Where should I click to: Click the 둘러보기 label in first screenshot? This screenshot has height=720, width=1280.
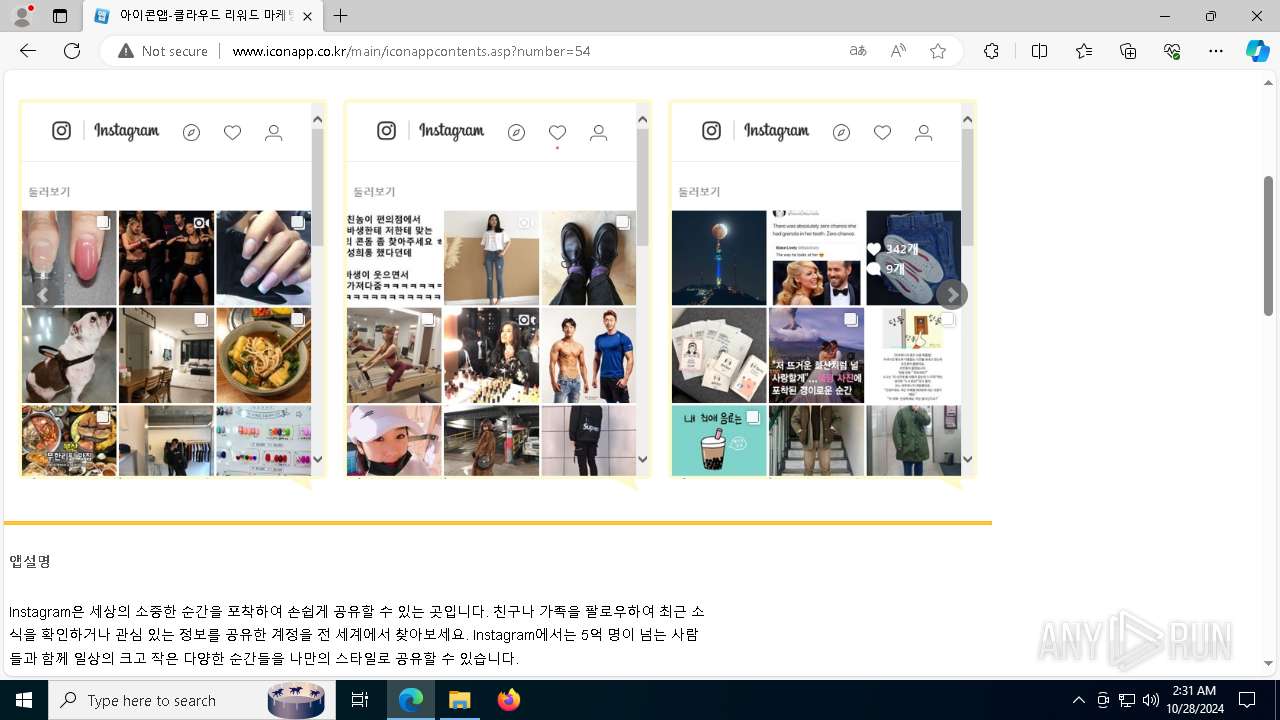[49, 192]
